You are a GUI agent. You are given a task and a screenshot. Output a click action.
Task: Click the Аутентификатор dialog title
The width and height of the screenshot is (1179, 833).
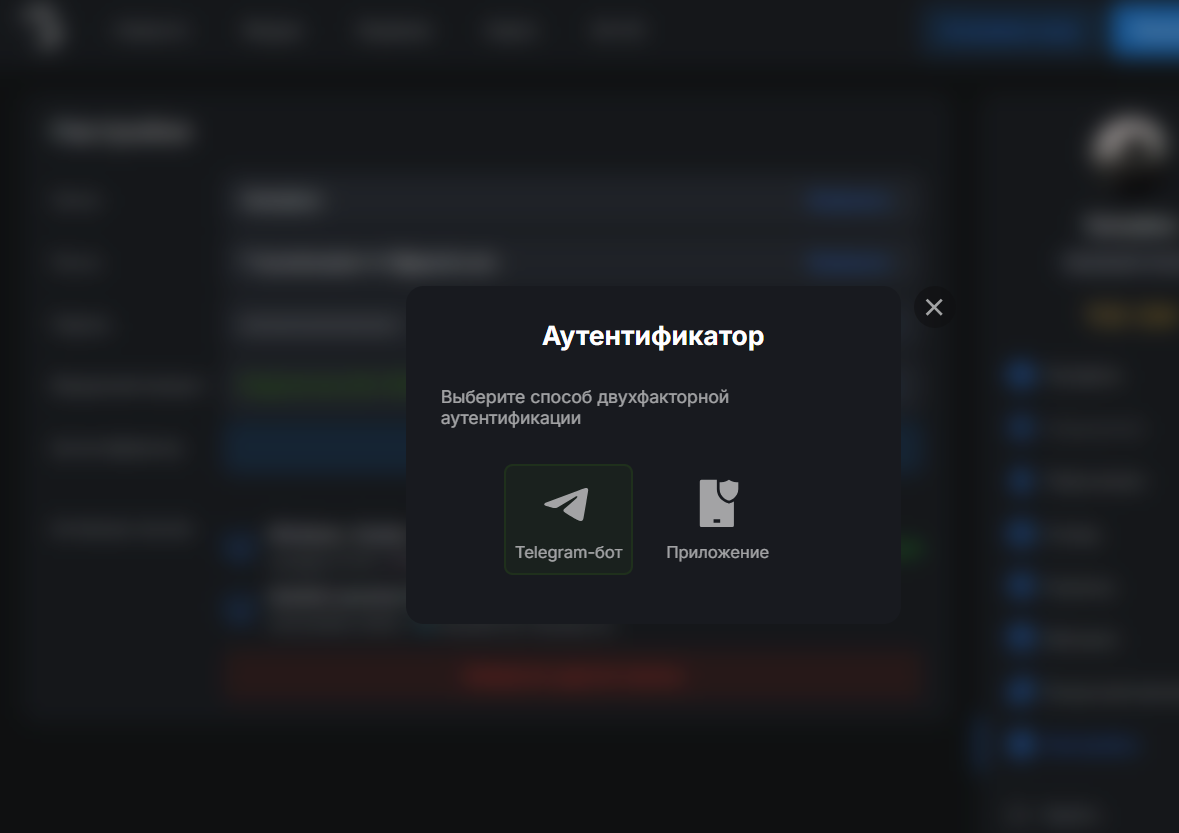click(x=653, y=336)
